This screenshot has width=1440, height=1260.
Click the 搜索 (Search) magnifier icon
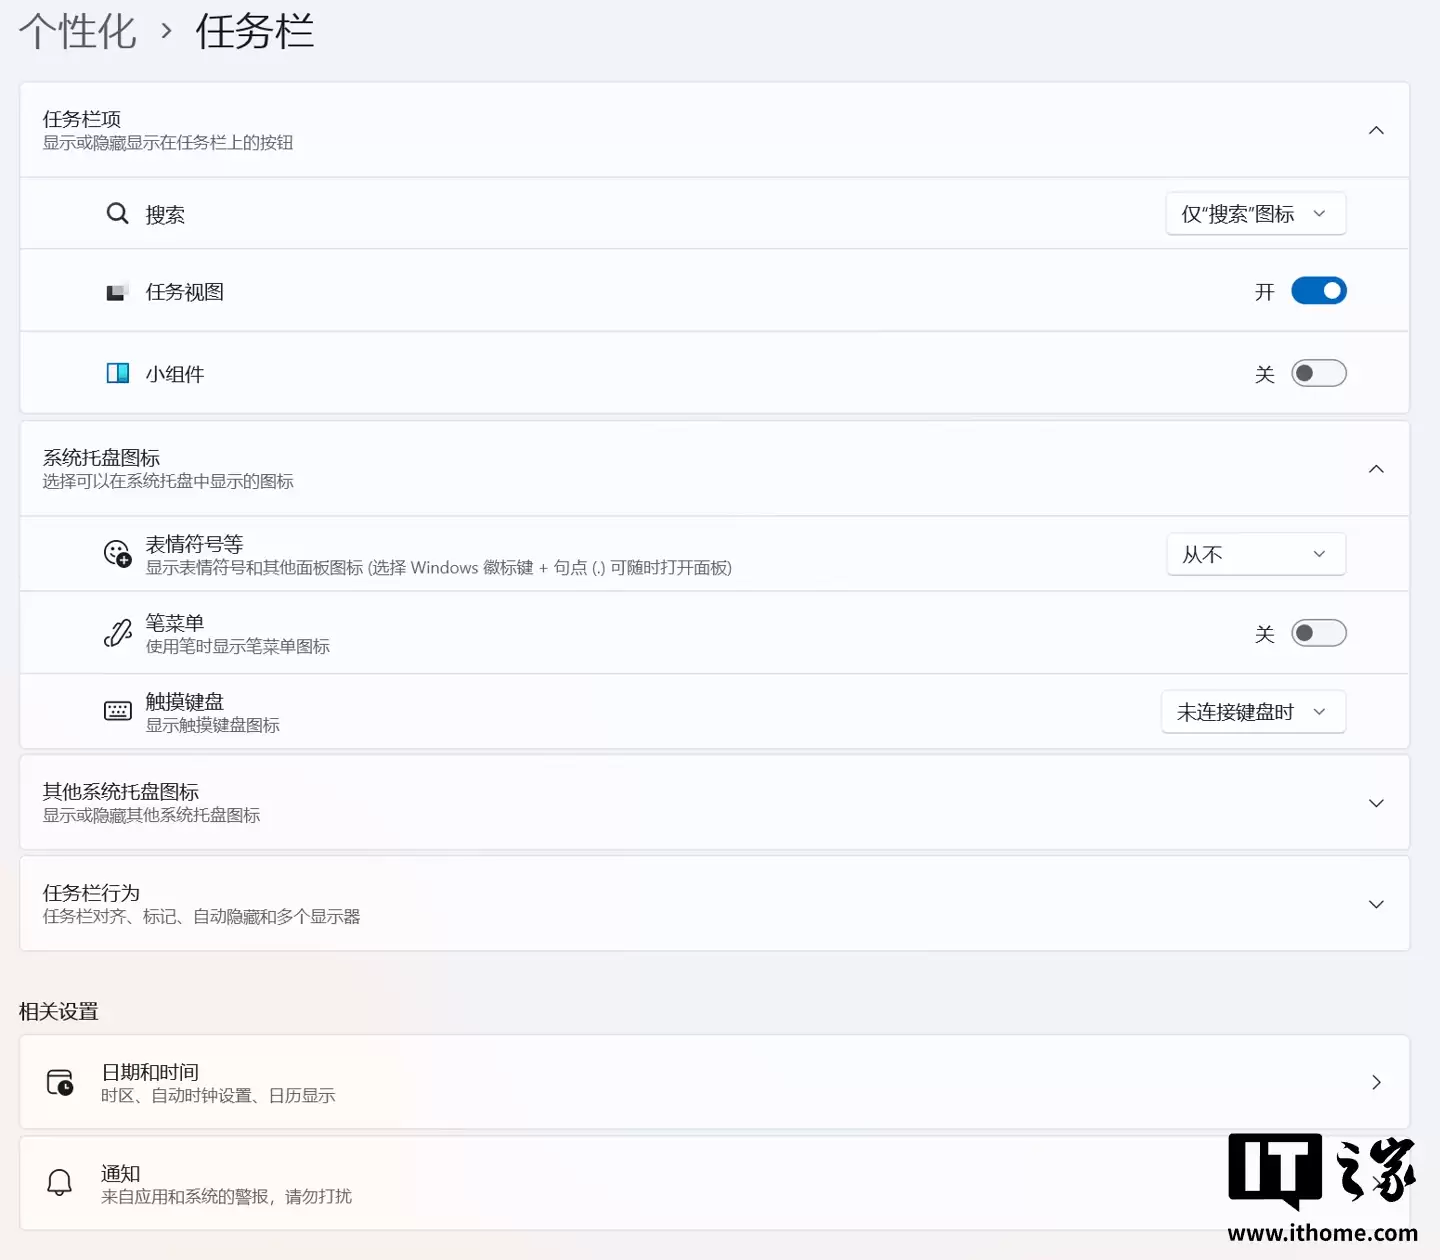click(x=117, y=213)
